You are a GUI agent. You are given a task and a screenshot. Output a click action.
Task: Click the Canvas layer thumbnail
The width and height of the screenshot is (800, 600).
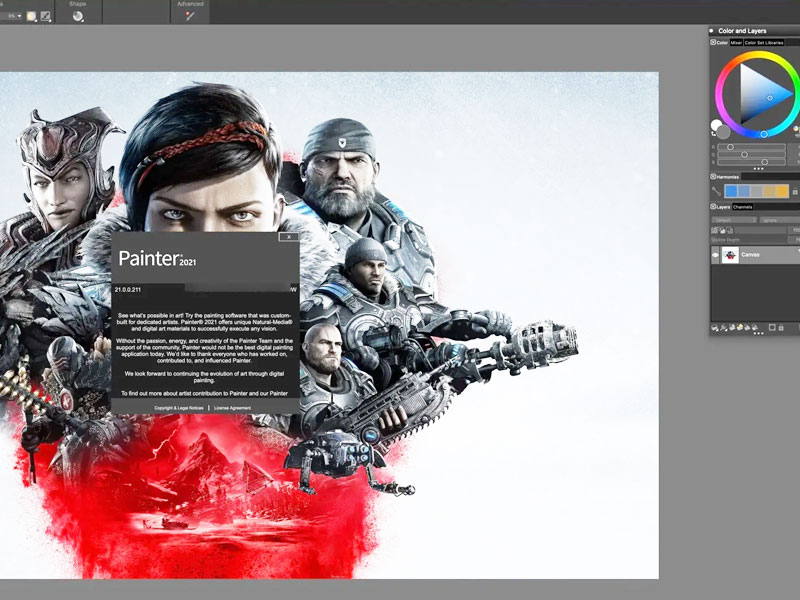point(730,255)
